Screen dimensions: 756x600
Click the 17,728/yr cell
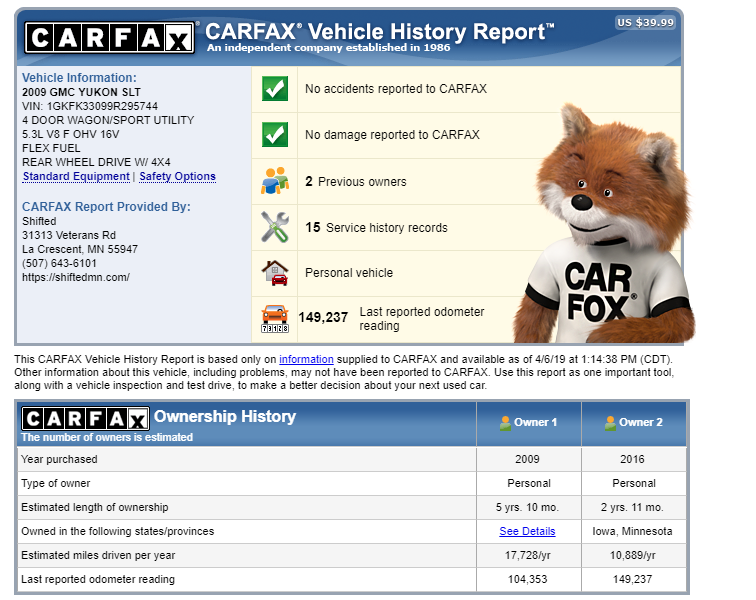coord(528,556)
